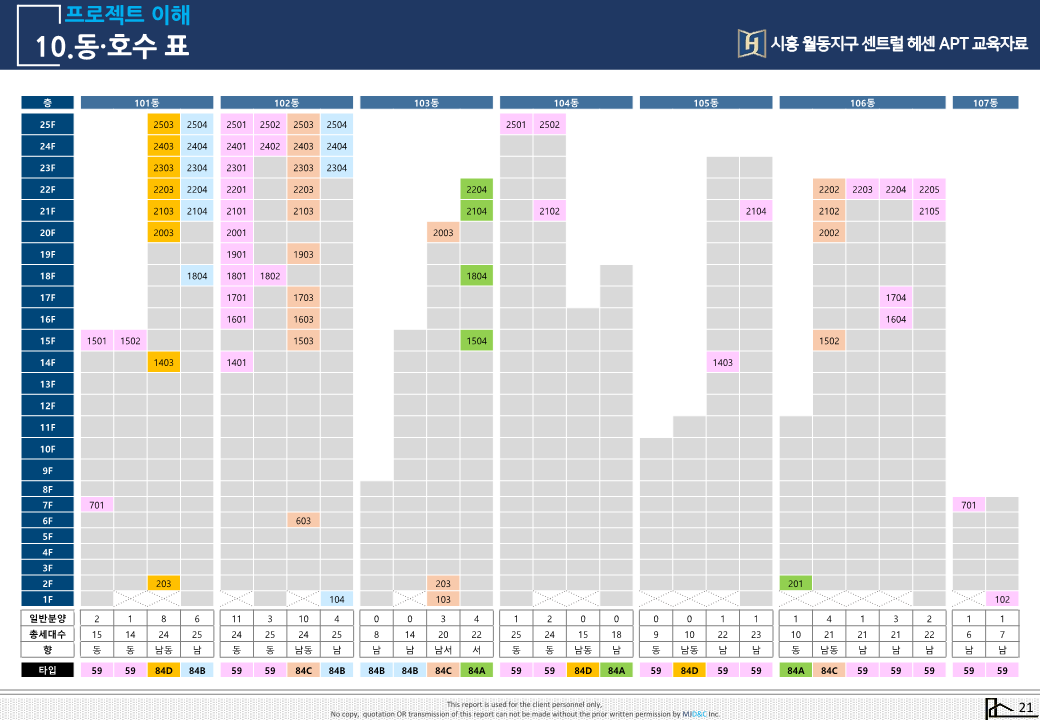Click the 일반분양 row label

48,619
